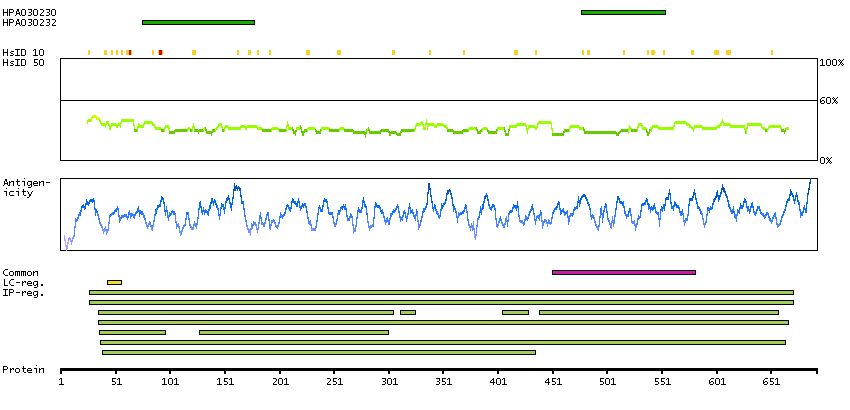This screenshot has height=410, width=850.
Task: Click position 351 on the protein axis
Action: coord(444,381)
